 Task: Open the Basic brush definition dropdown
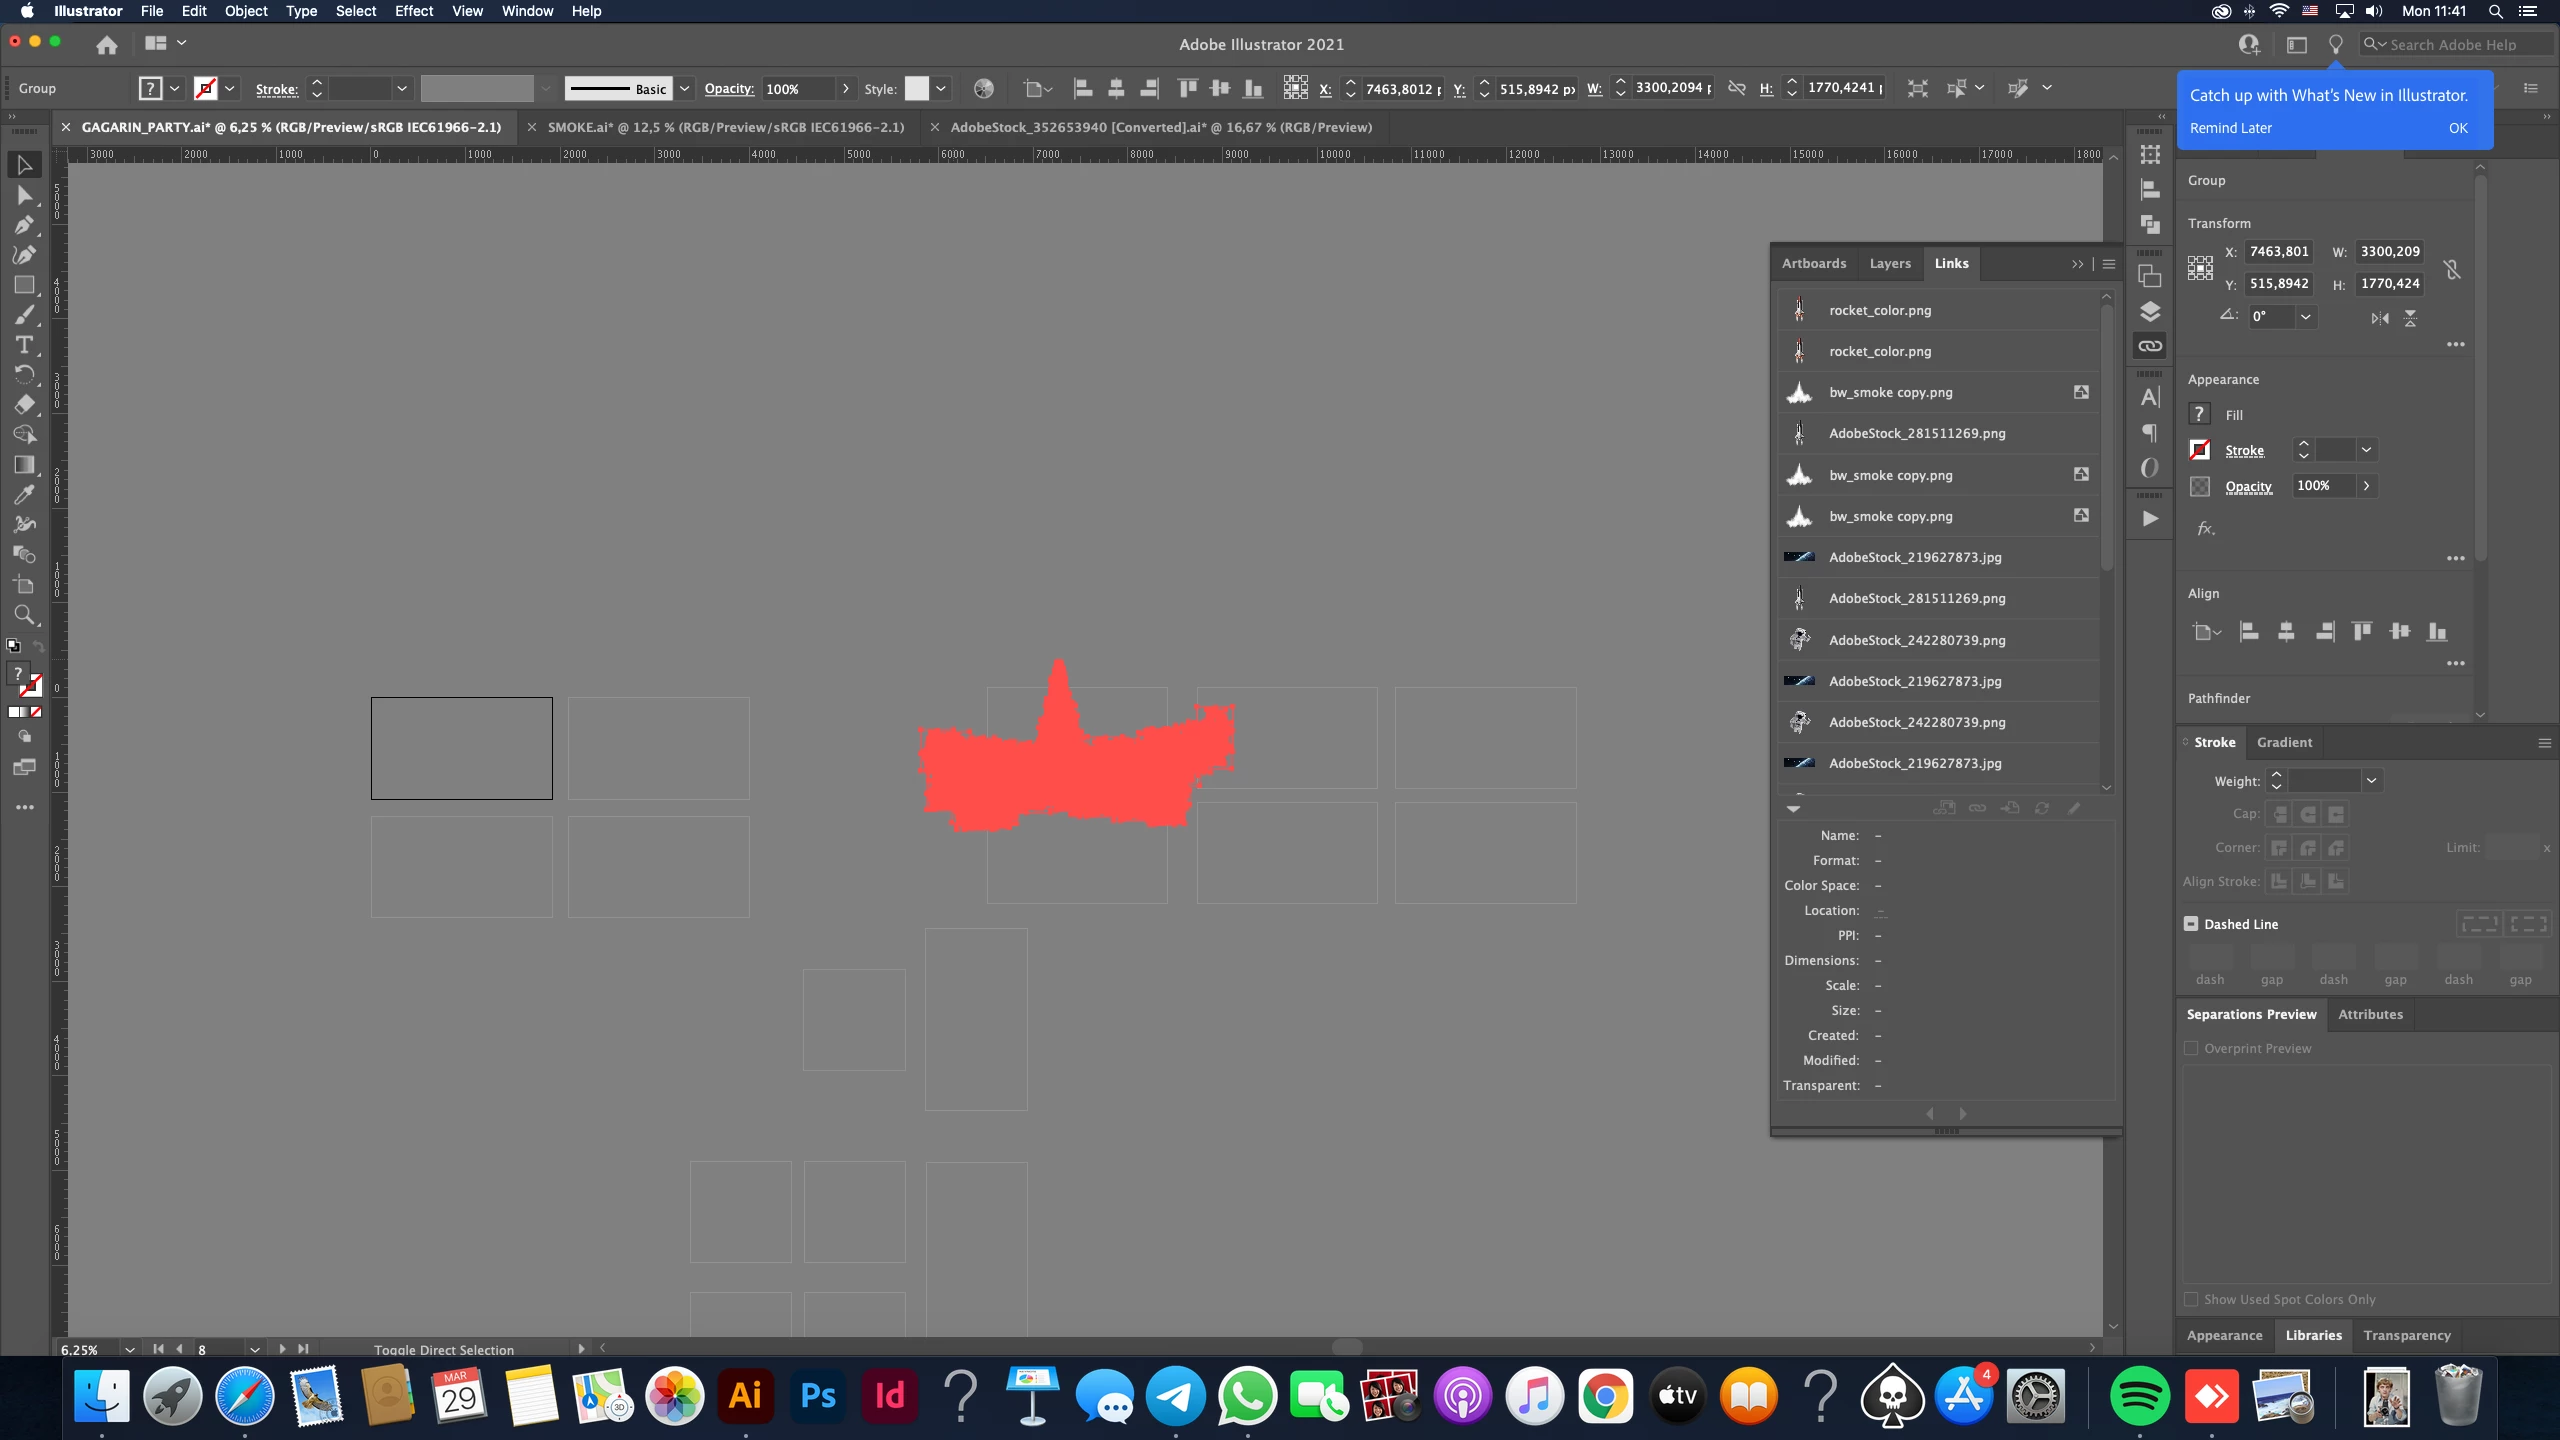pos(685,88)
